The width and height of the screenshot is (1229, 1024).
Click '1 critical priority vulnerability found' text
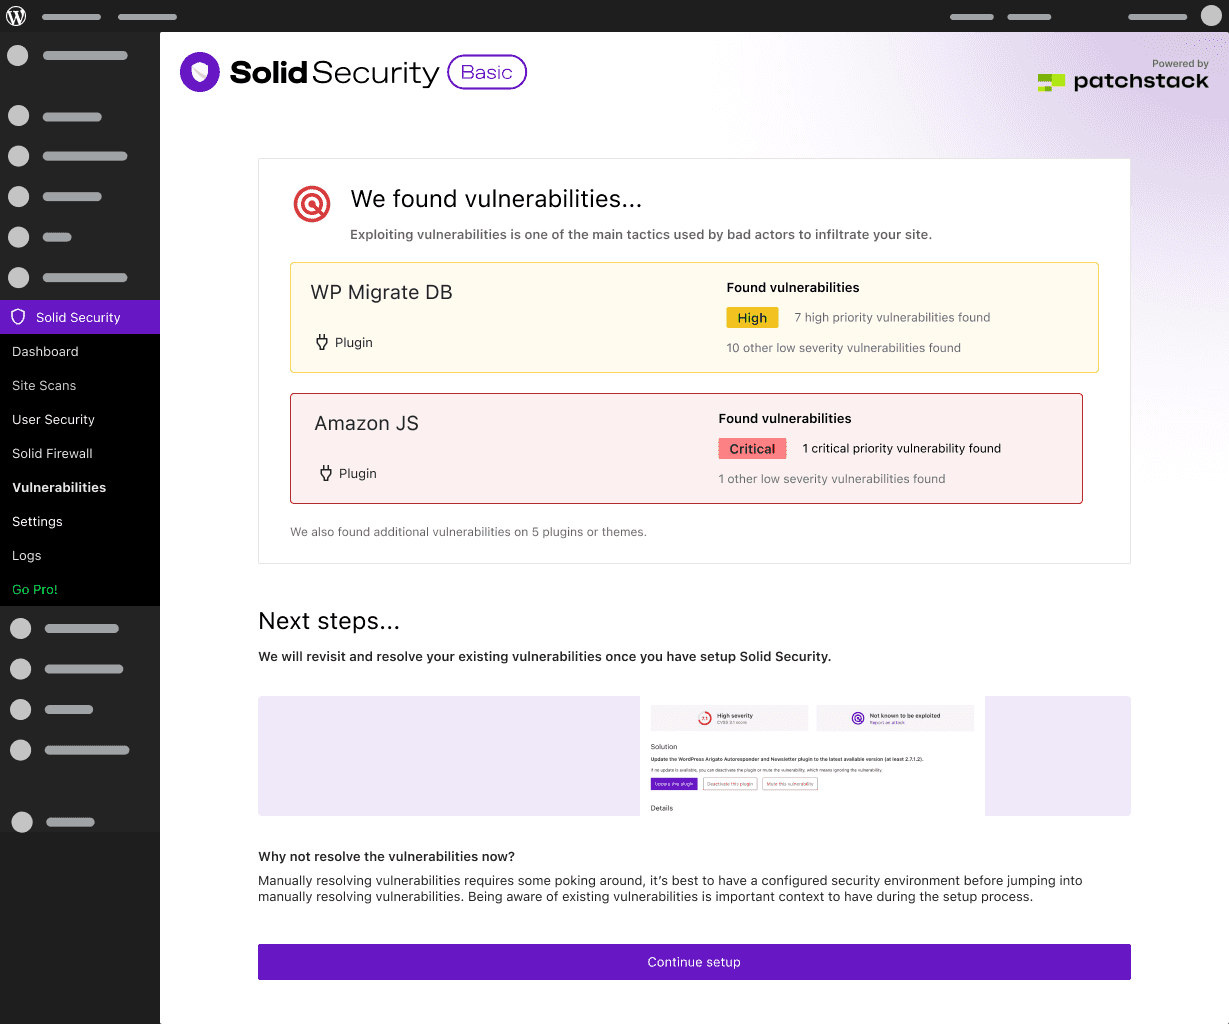[901, 448]
